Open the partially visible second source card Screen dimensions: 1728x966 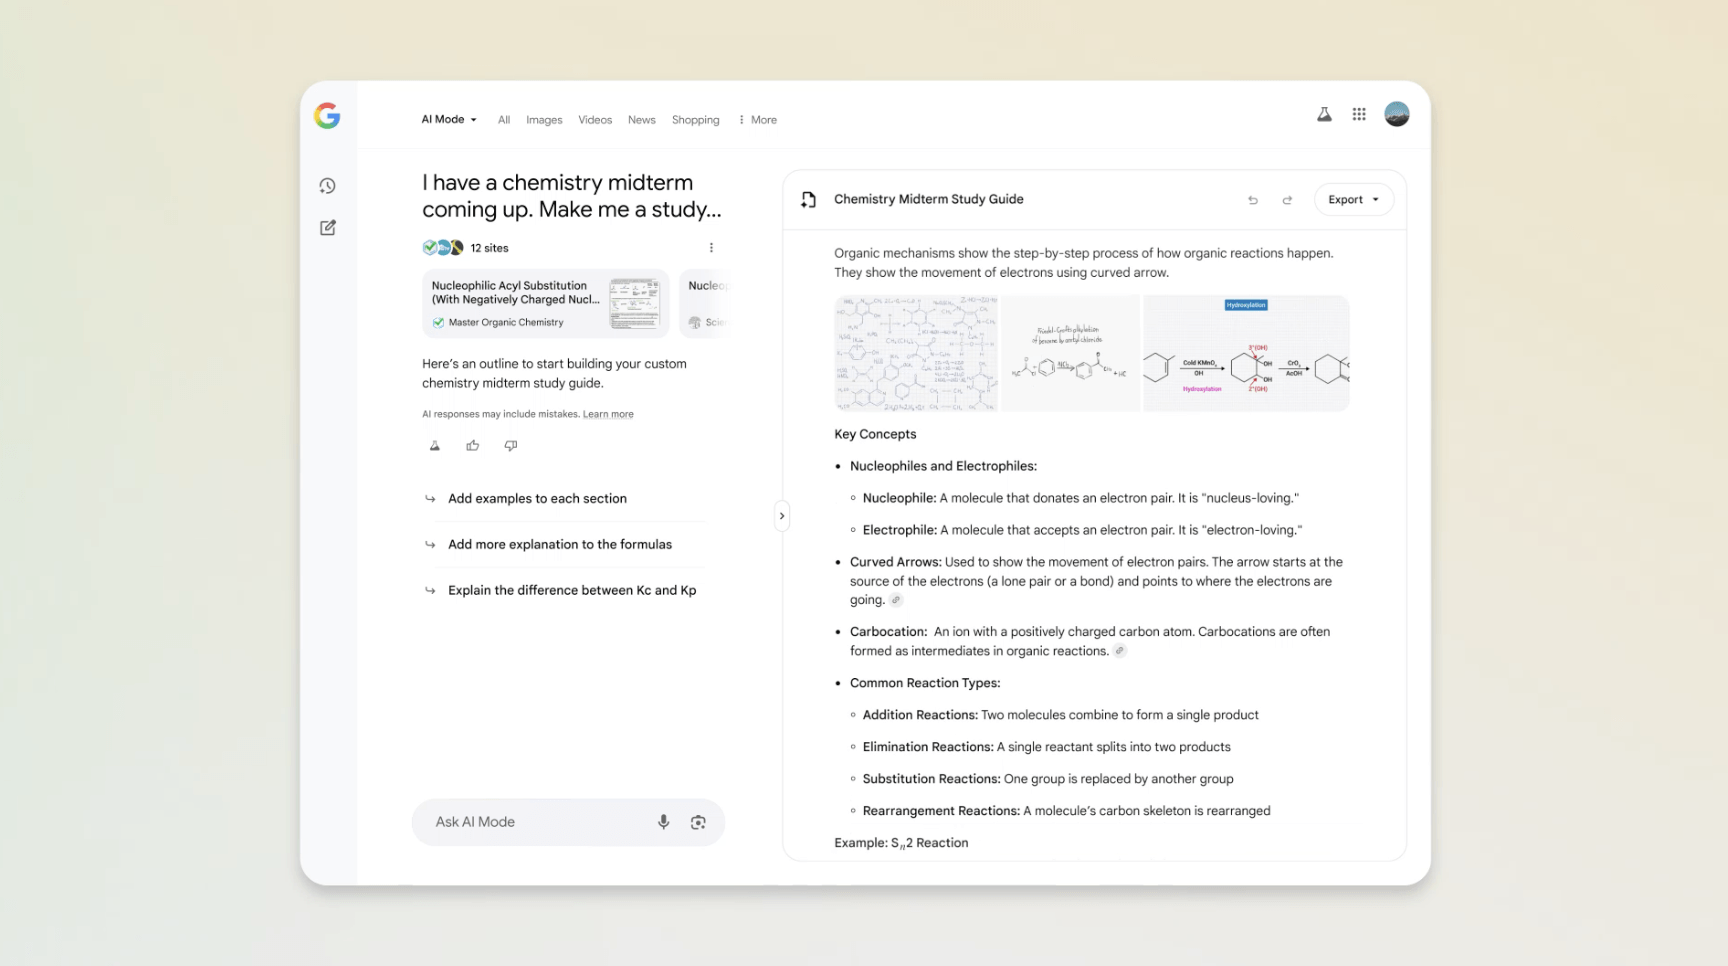pyautogui.click(x=705, y=303)
